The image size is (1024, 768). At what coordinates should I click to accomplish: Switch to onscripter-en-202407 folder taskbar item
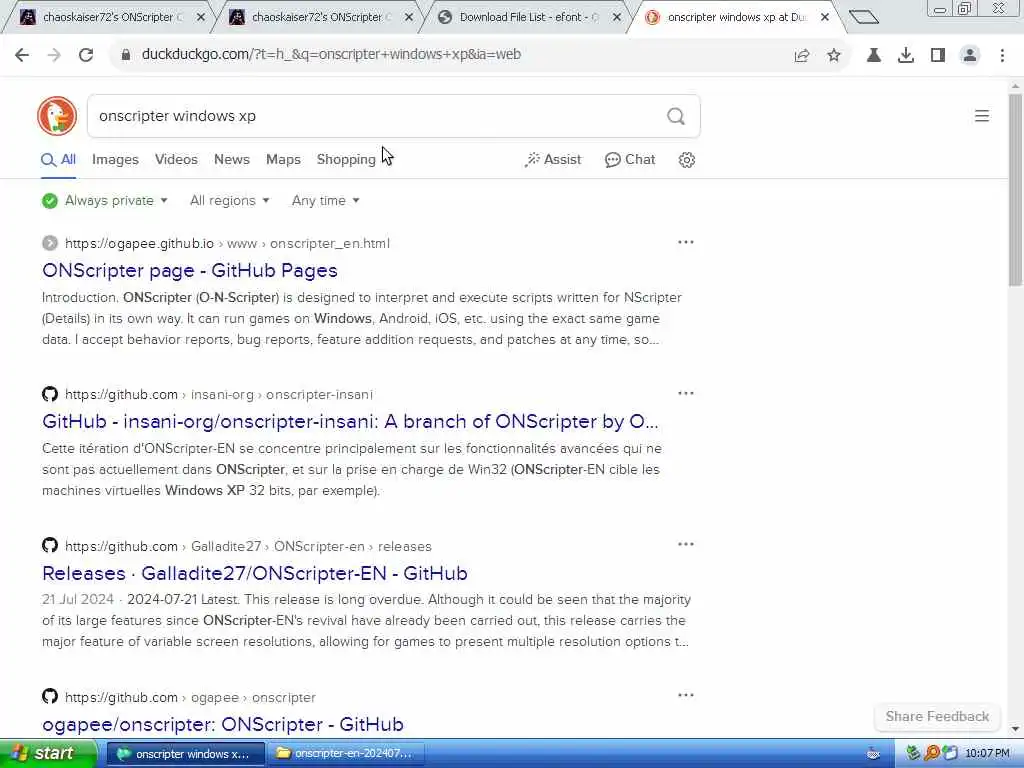tap(345, 754)
